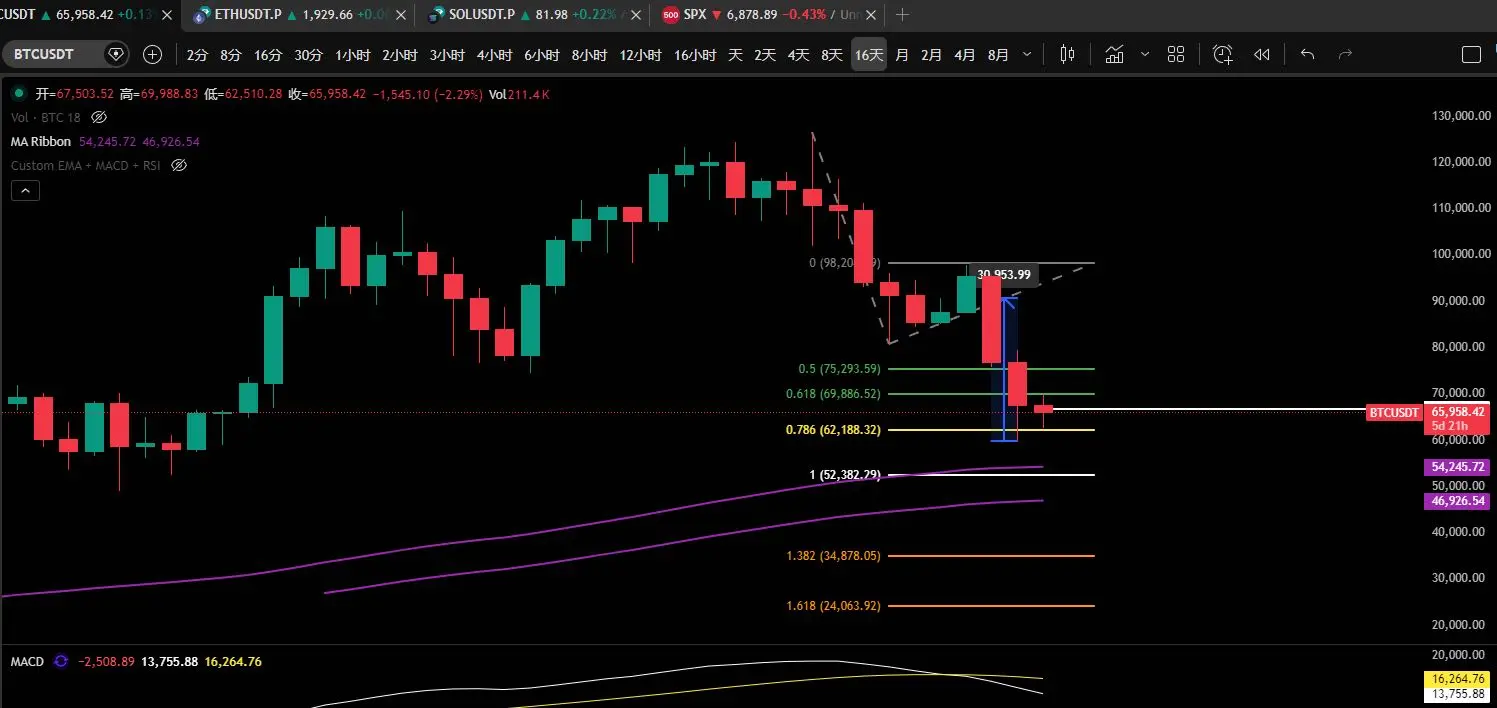Click the BTCUSDT price label on the axis
Image resolution: width=1497 pixels, height=708 pixels.
[x=1394, y=412]
